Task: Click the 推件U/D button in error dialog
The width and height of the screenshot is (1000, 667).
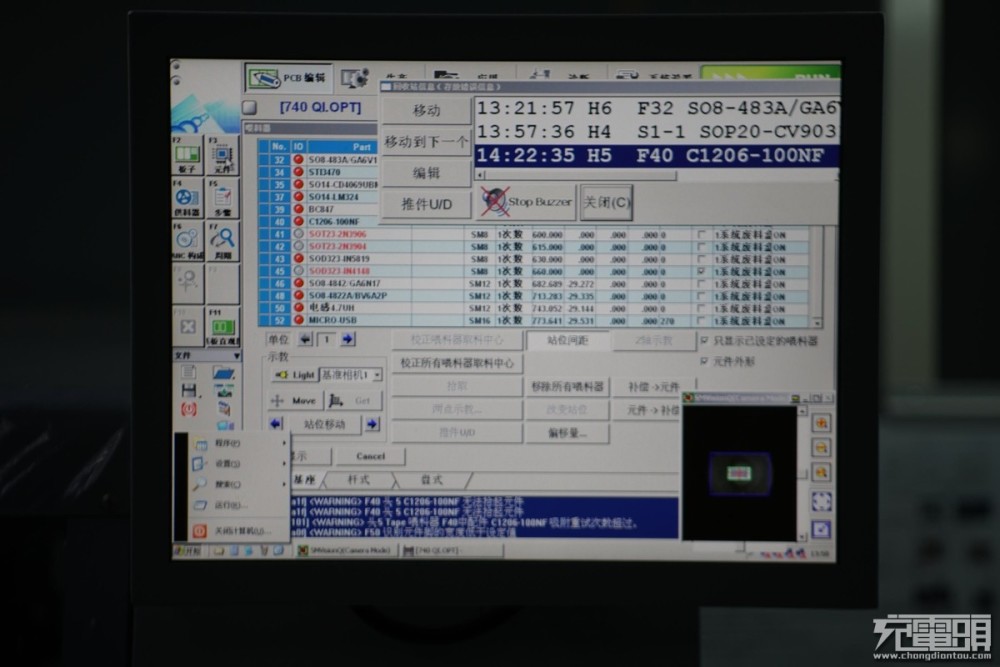Action: (x=426, y=204)
